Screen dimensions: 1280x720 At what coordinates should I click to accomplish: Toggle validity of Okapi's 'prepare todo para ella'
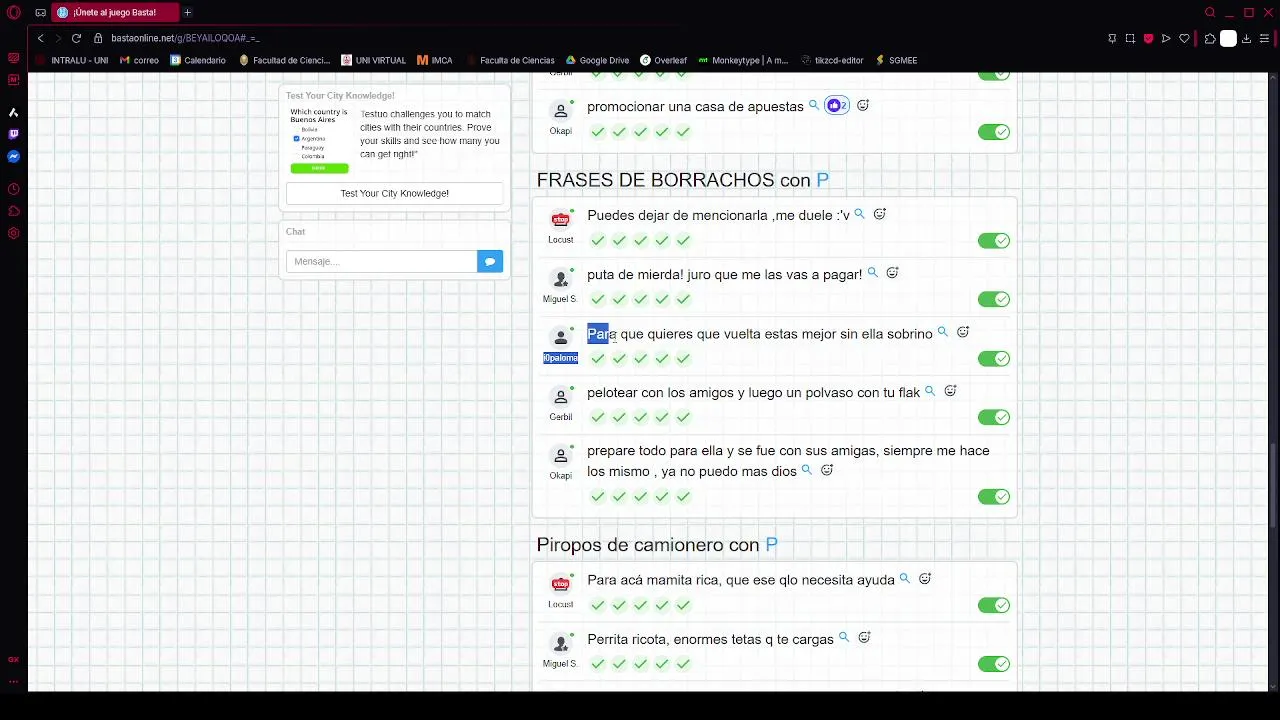[994, 497]
